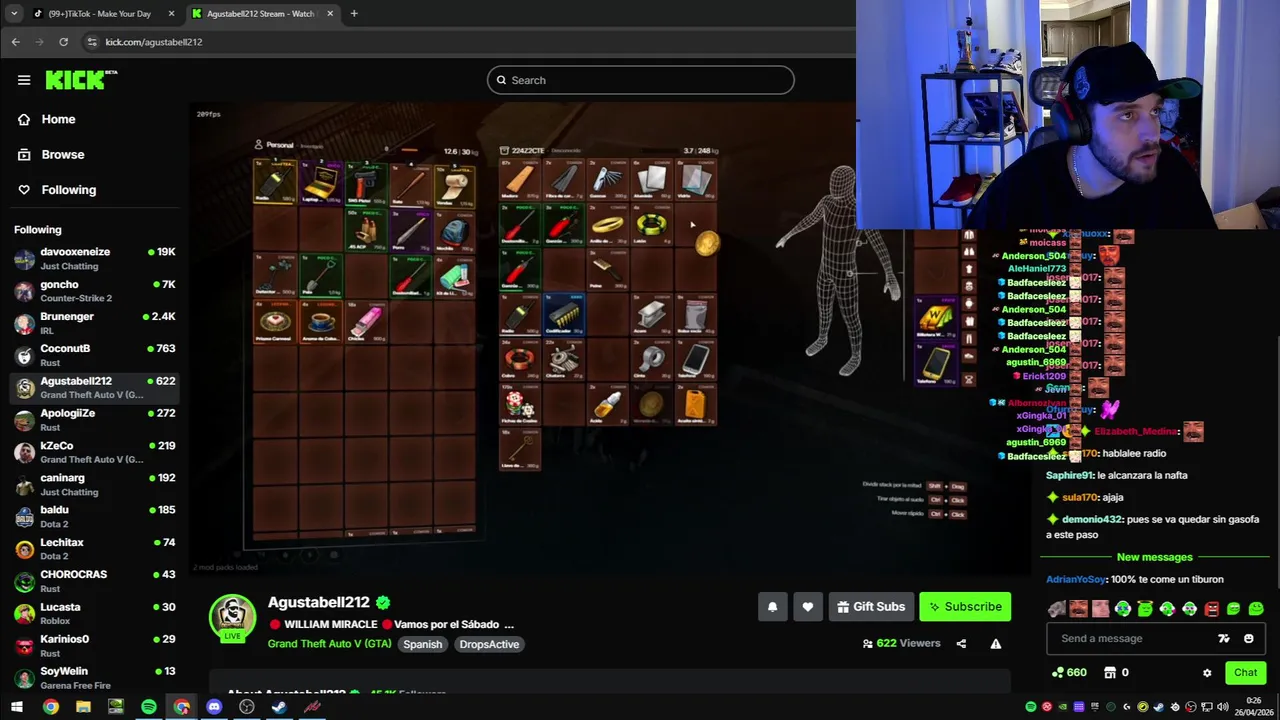Viewport: 1280px width, 720px height.
Task: Open davooxeneize channel in Following list
Action: click(x=95, y=258)
